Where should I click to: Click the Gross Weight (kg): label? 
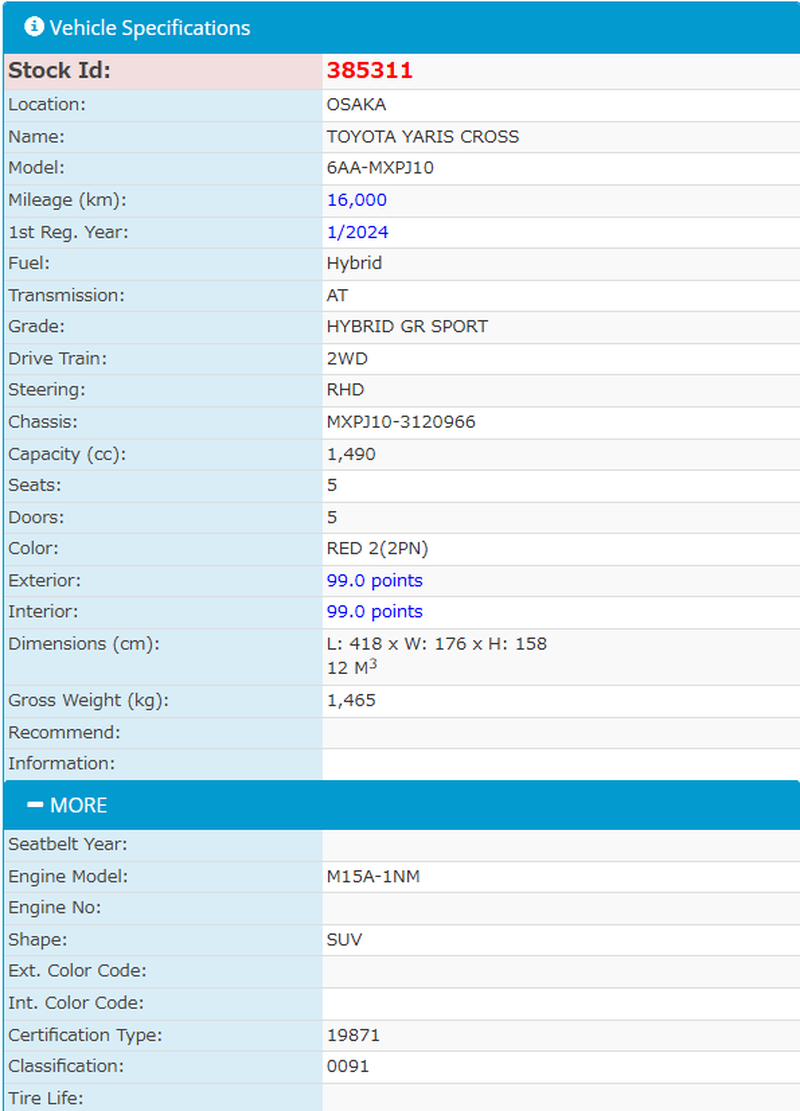(89, 700)
